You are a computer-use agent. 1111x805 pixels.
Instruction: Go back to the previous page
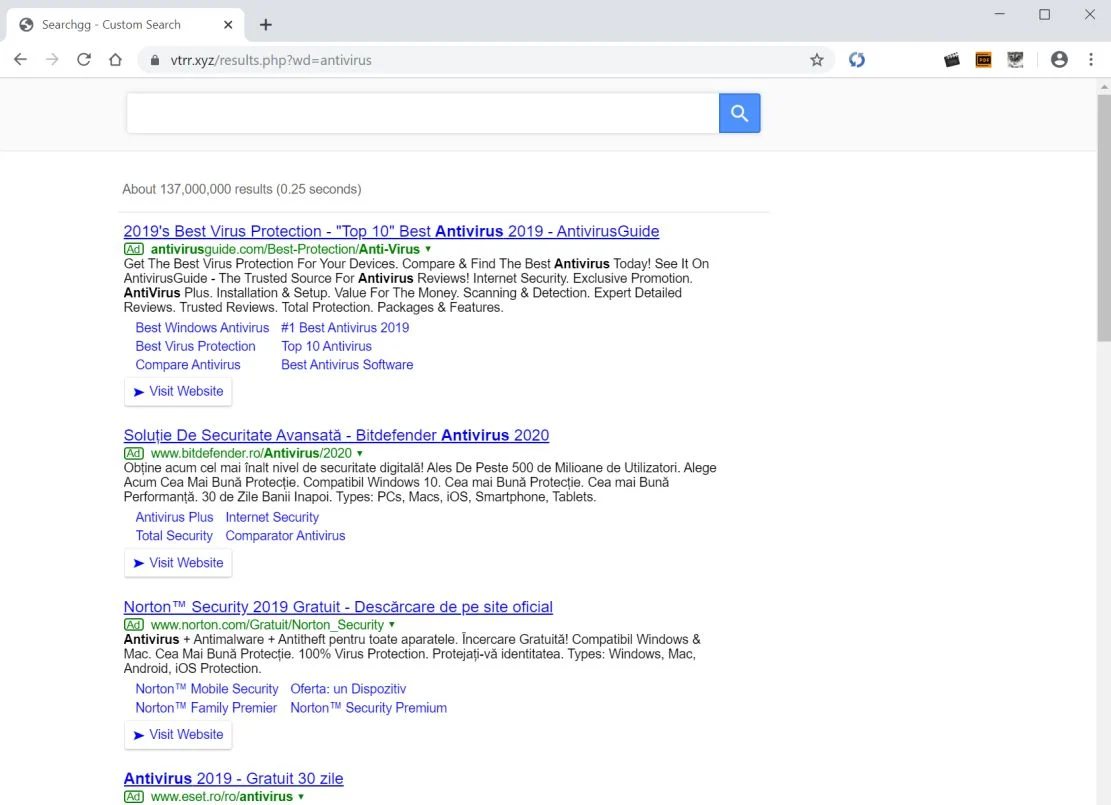(x=21, y=60)
